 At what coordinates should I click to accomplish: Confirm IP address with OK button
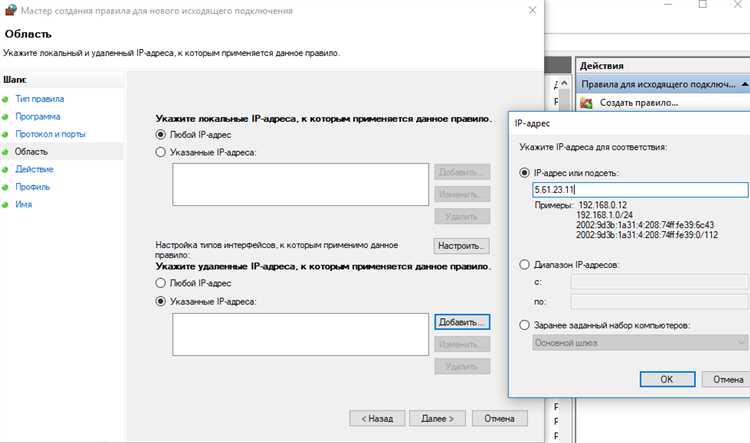(x=667, y=379)
